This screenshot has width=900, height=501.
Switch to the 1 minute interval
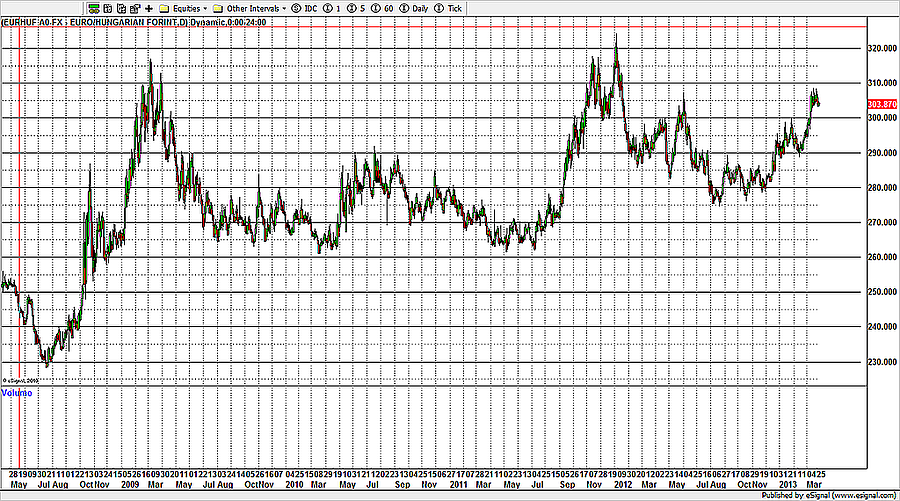pos(334,7)
